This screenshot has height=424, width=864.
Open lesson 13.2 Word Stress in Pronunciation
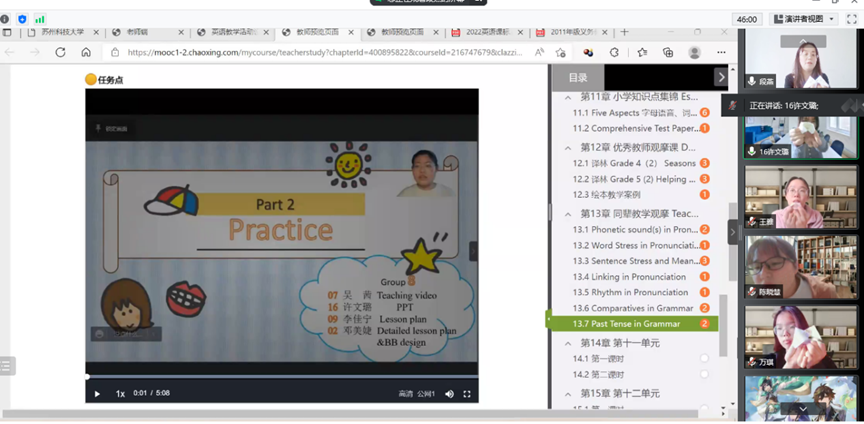636,245
